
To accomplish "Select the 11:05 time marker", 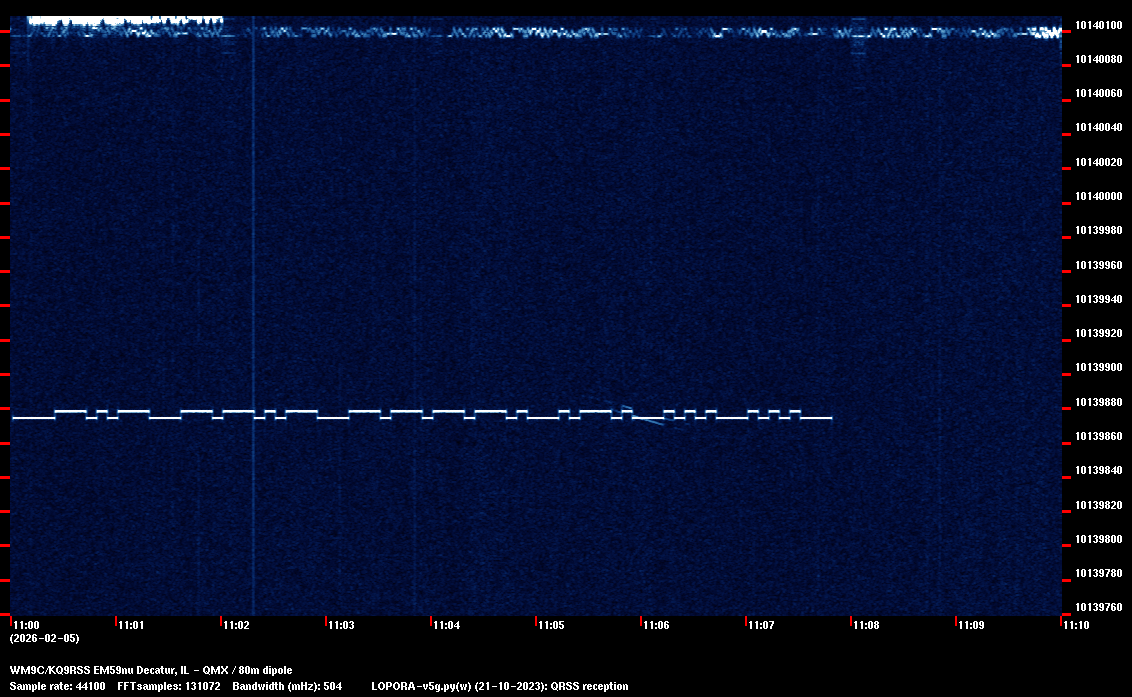I will click(x=551, y=625).
